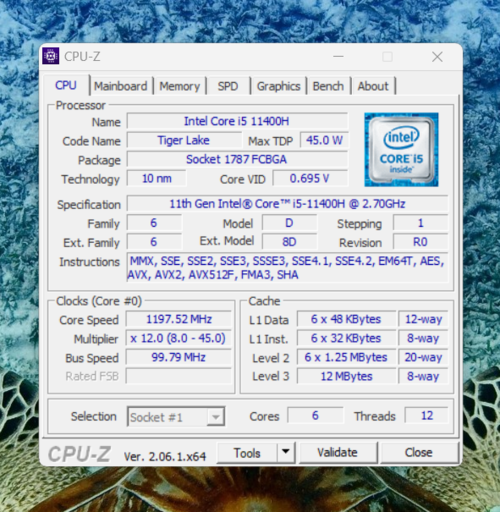Screen dimensions: 500x512
Task: Click the CPU-Z title bar text
Action: coord(82,57)
